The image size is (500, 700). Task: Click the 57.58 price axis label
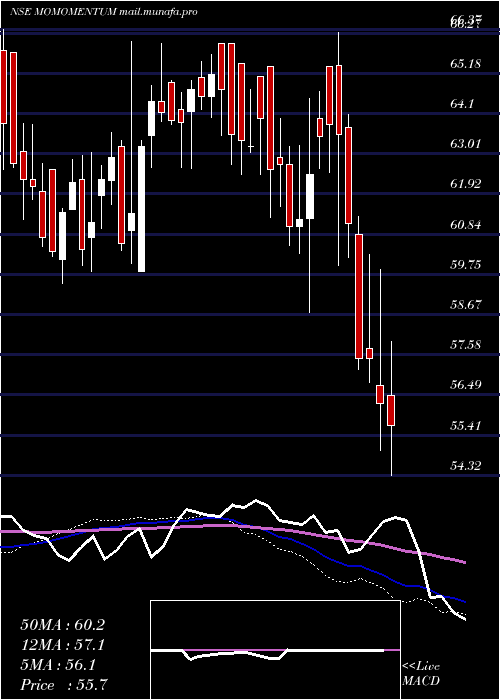tap(465, 345)
